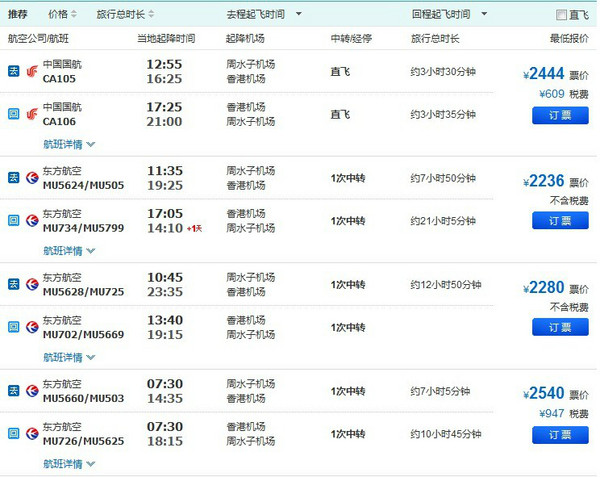Expand 航班详情 under MU734/MU5799
This screenshot has height=477, width=600.
pyautogui.click(x=69, y=250)
